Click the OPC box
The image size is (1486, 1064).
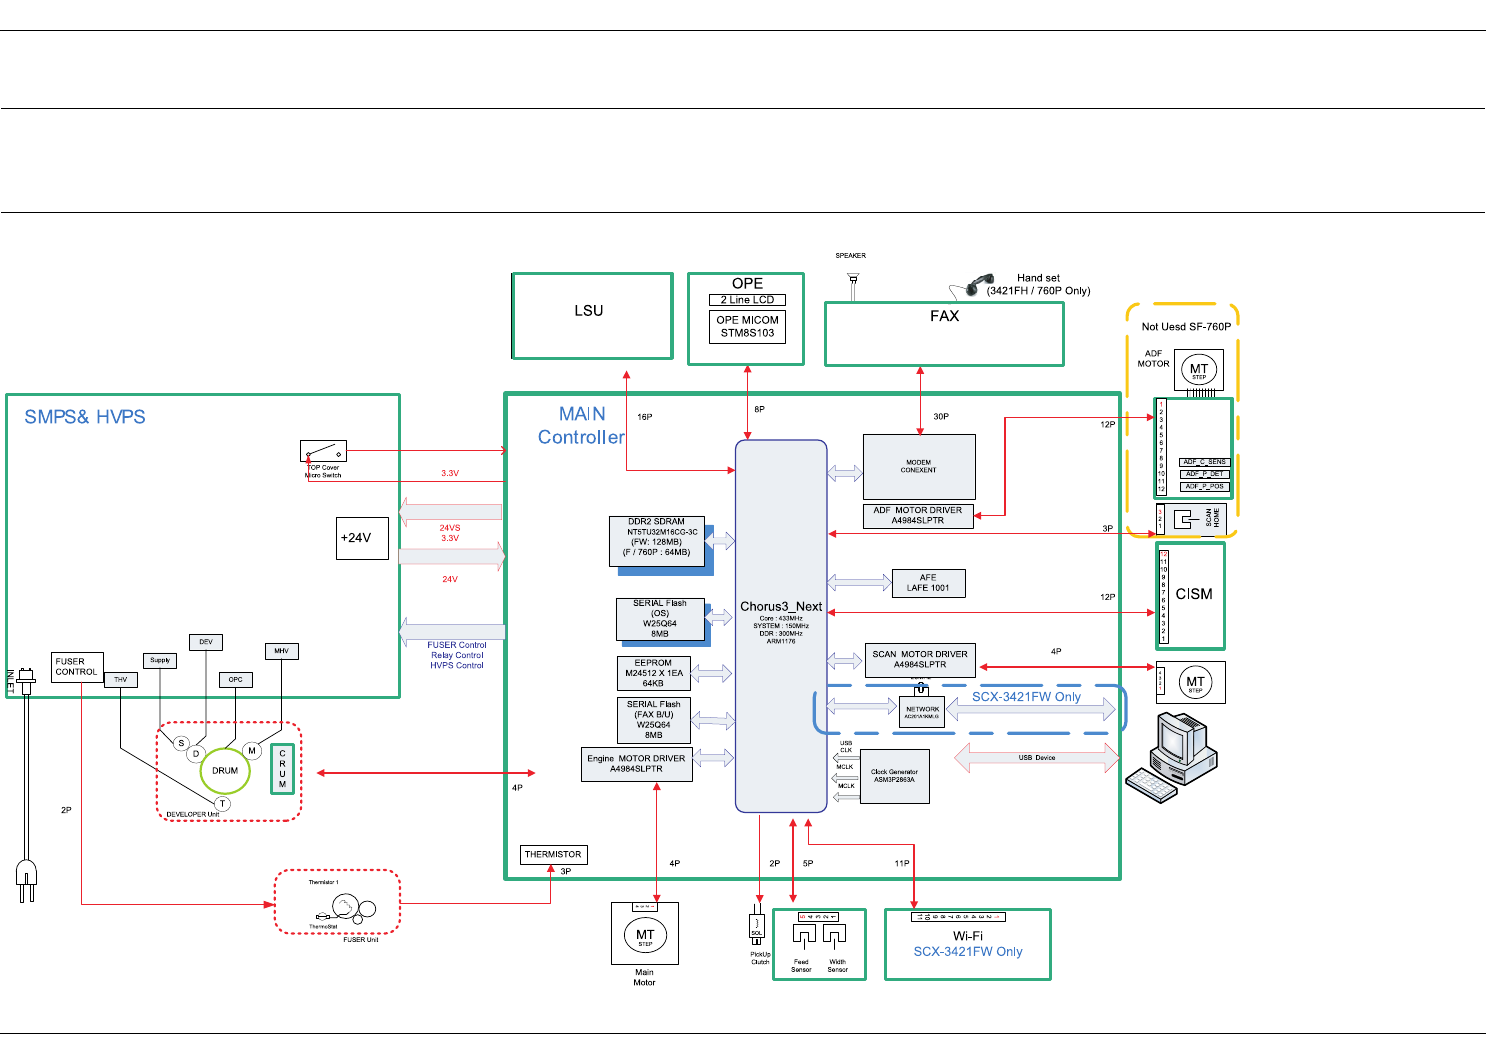point(236,680)
